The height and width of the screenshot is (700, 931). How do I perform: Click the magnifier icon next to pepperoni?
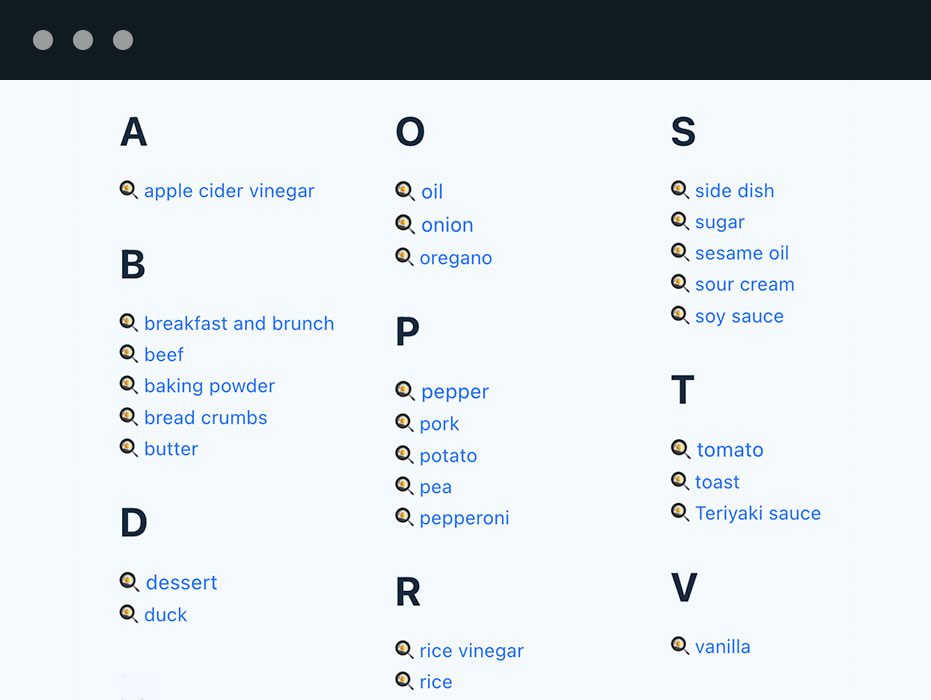[x=404, y=517]
